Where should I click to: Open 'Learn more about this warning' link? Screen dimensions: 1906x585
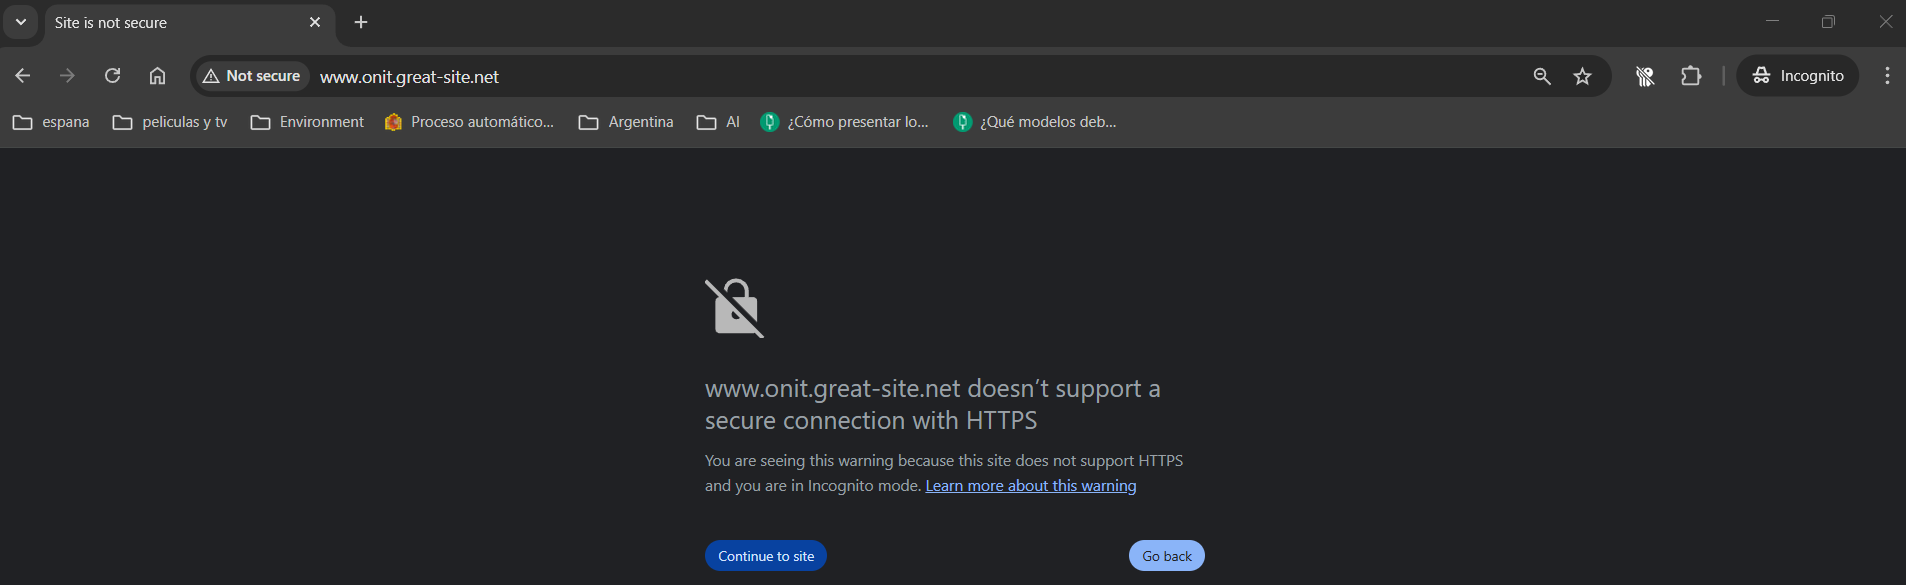pyautogui.click(x=1031, y=486)
